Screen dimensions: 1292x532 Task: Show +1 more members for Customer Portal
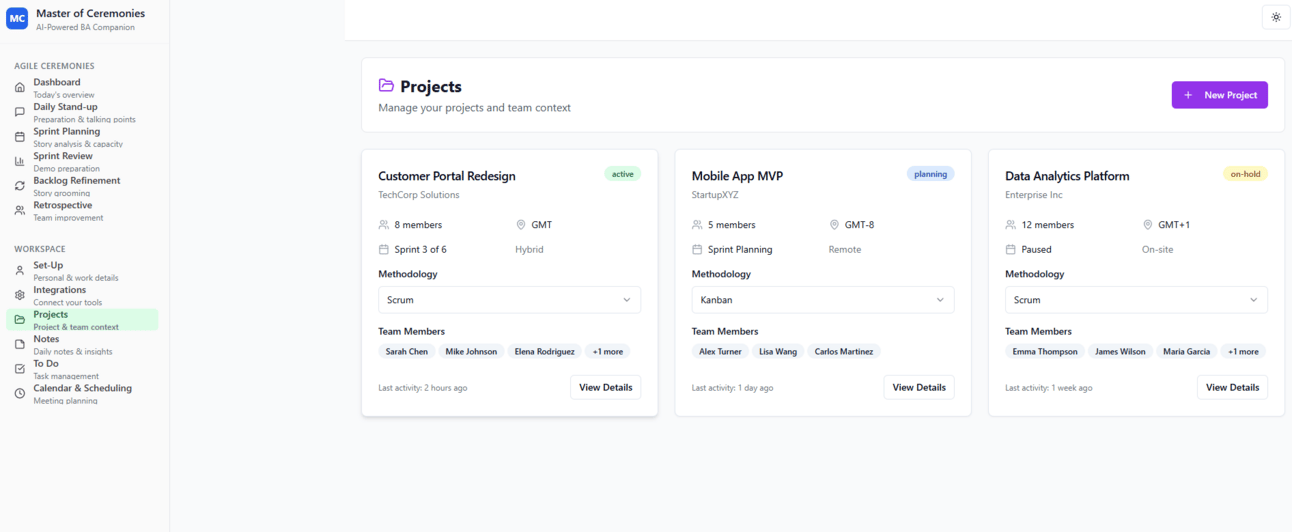(x=607, y=352)
